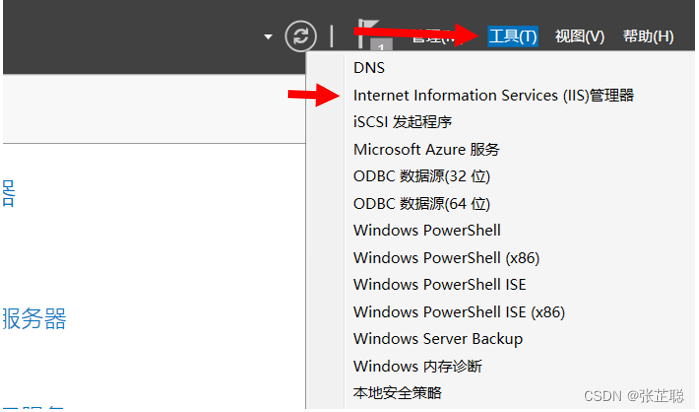Open the 帮助(H) menu
699x412 pixels.
point(648,36)
